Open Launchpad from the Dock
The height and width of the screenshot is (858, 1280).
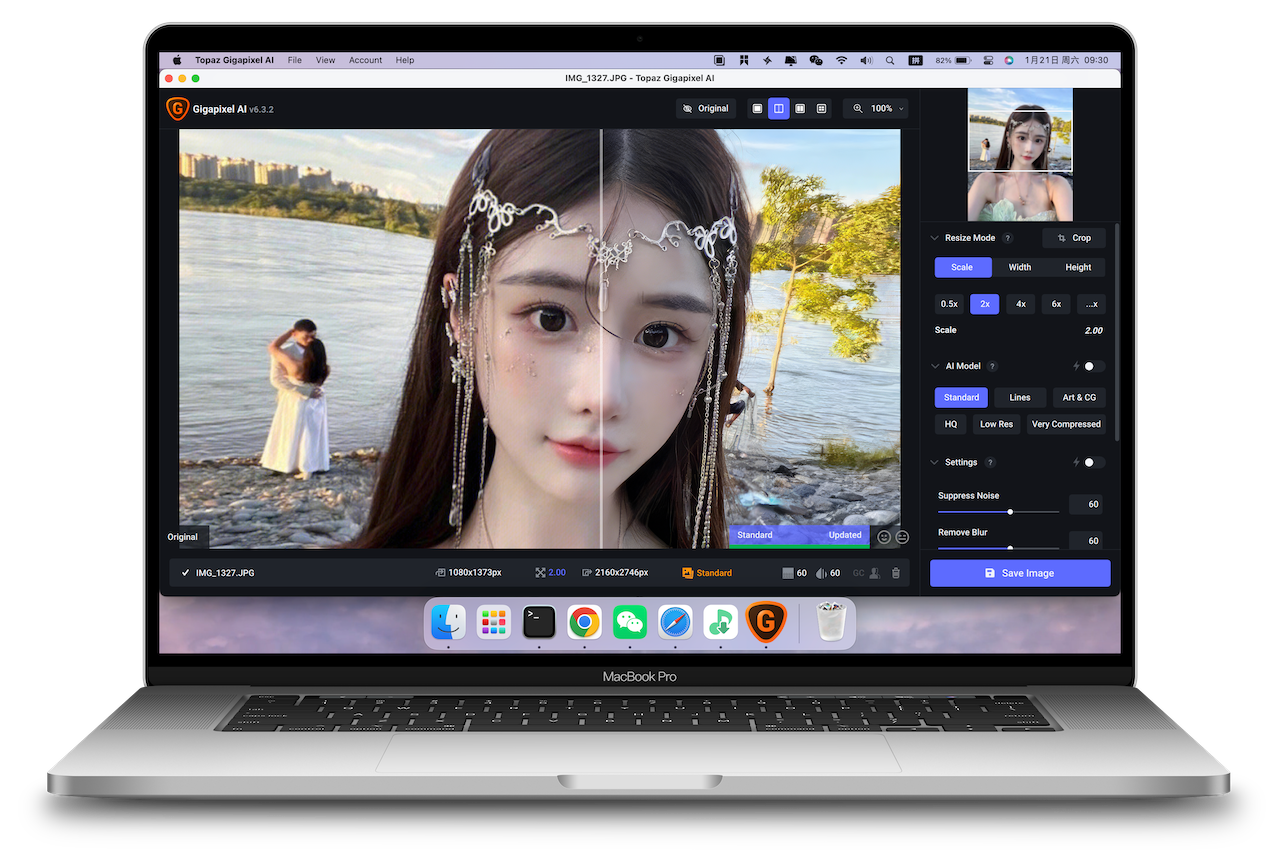coord(494,622)
